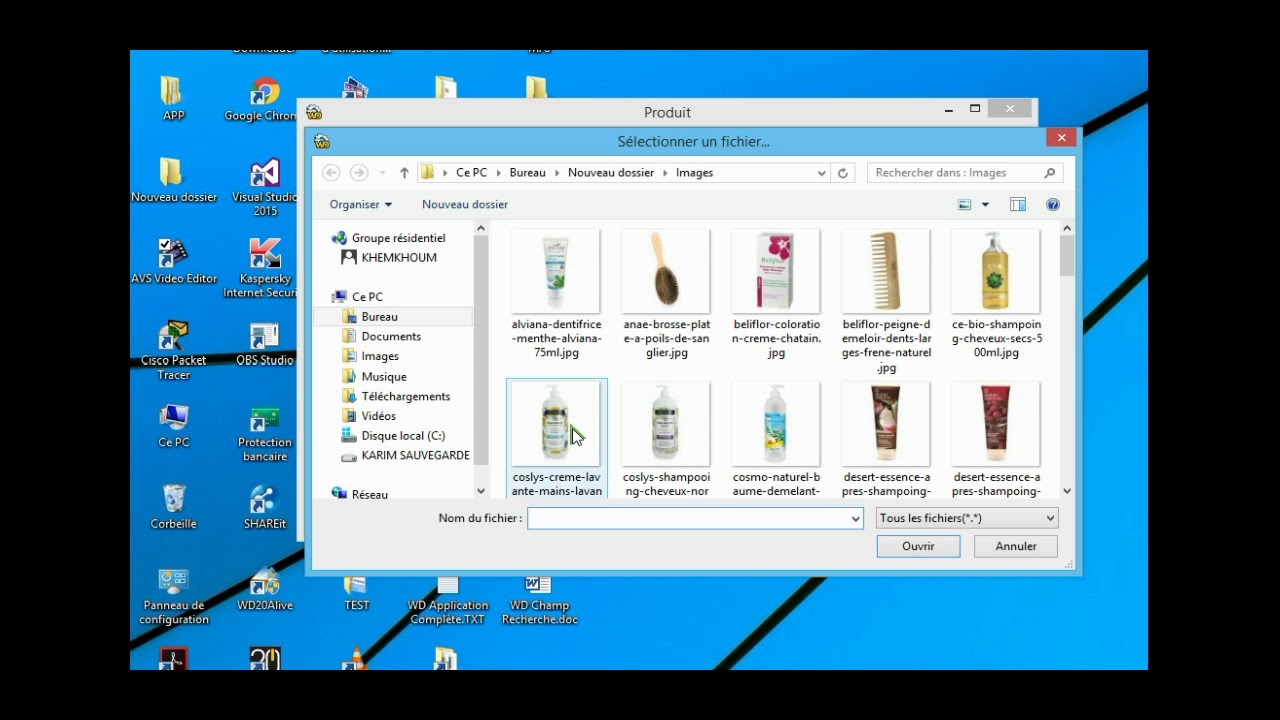This screenshot has height=720, width=1280.
Task: Launch SHAREit from desktop
Action: pyautogui.click(x=264, y=506)
